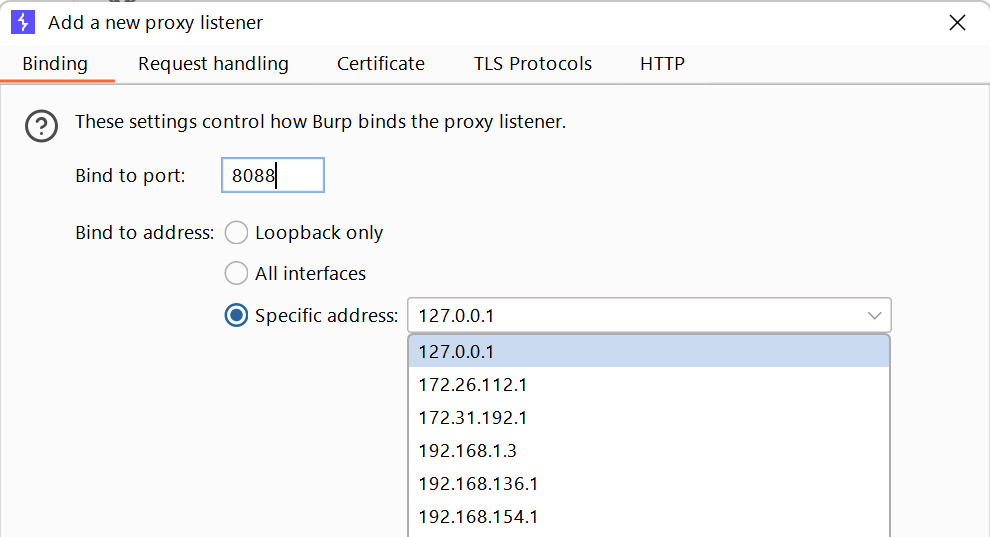Click the Bind to port input field
Image resolution: width=990 pixels, height=537 pixels.
tap(272, 176)
